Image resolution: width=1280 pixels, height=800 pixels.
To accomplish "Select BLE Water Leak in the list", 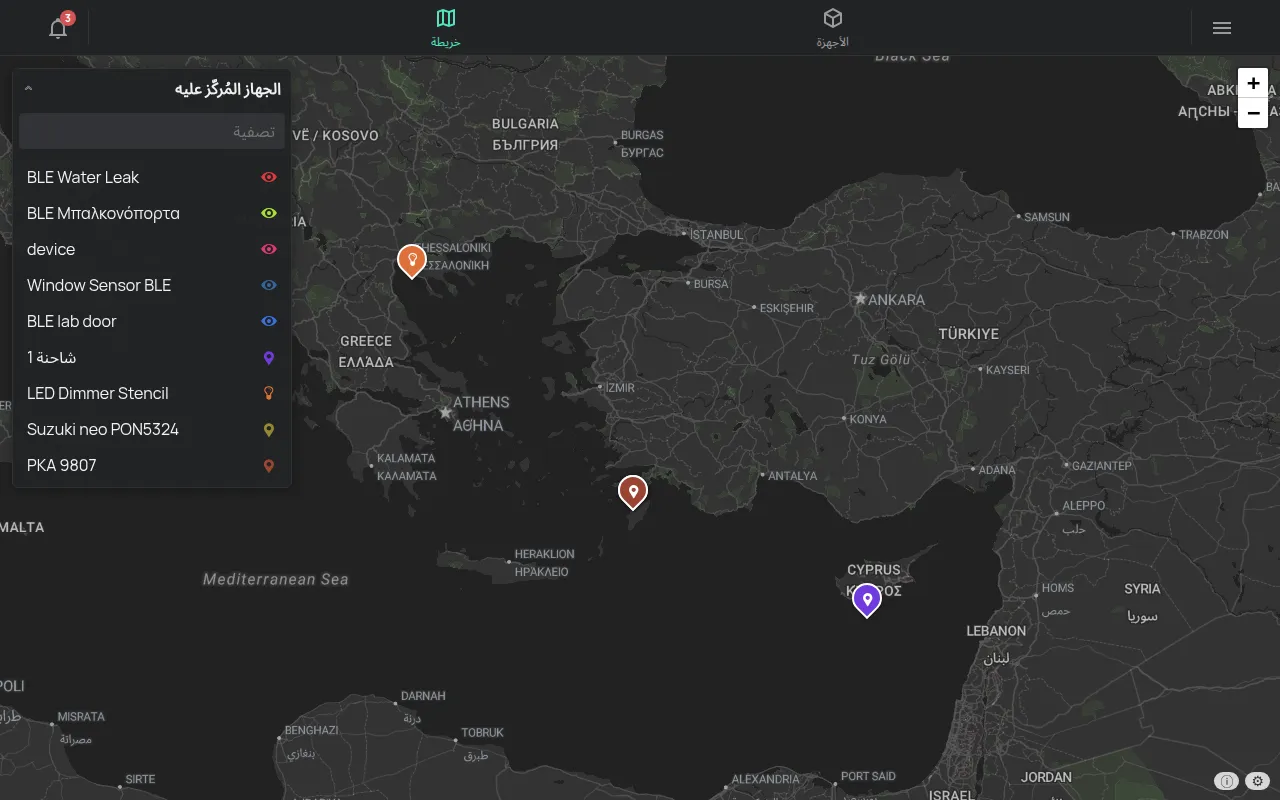I will pyautogui.click(x=152, y=177).
